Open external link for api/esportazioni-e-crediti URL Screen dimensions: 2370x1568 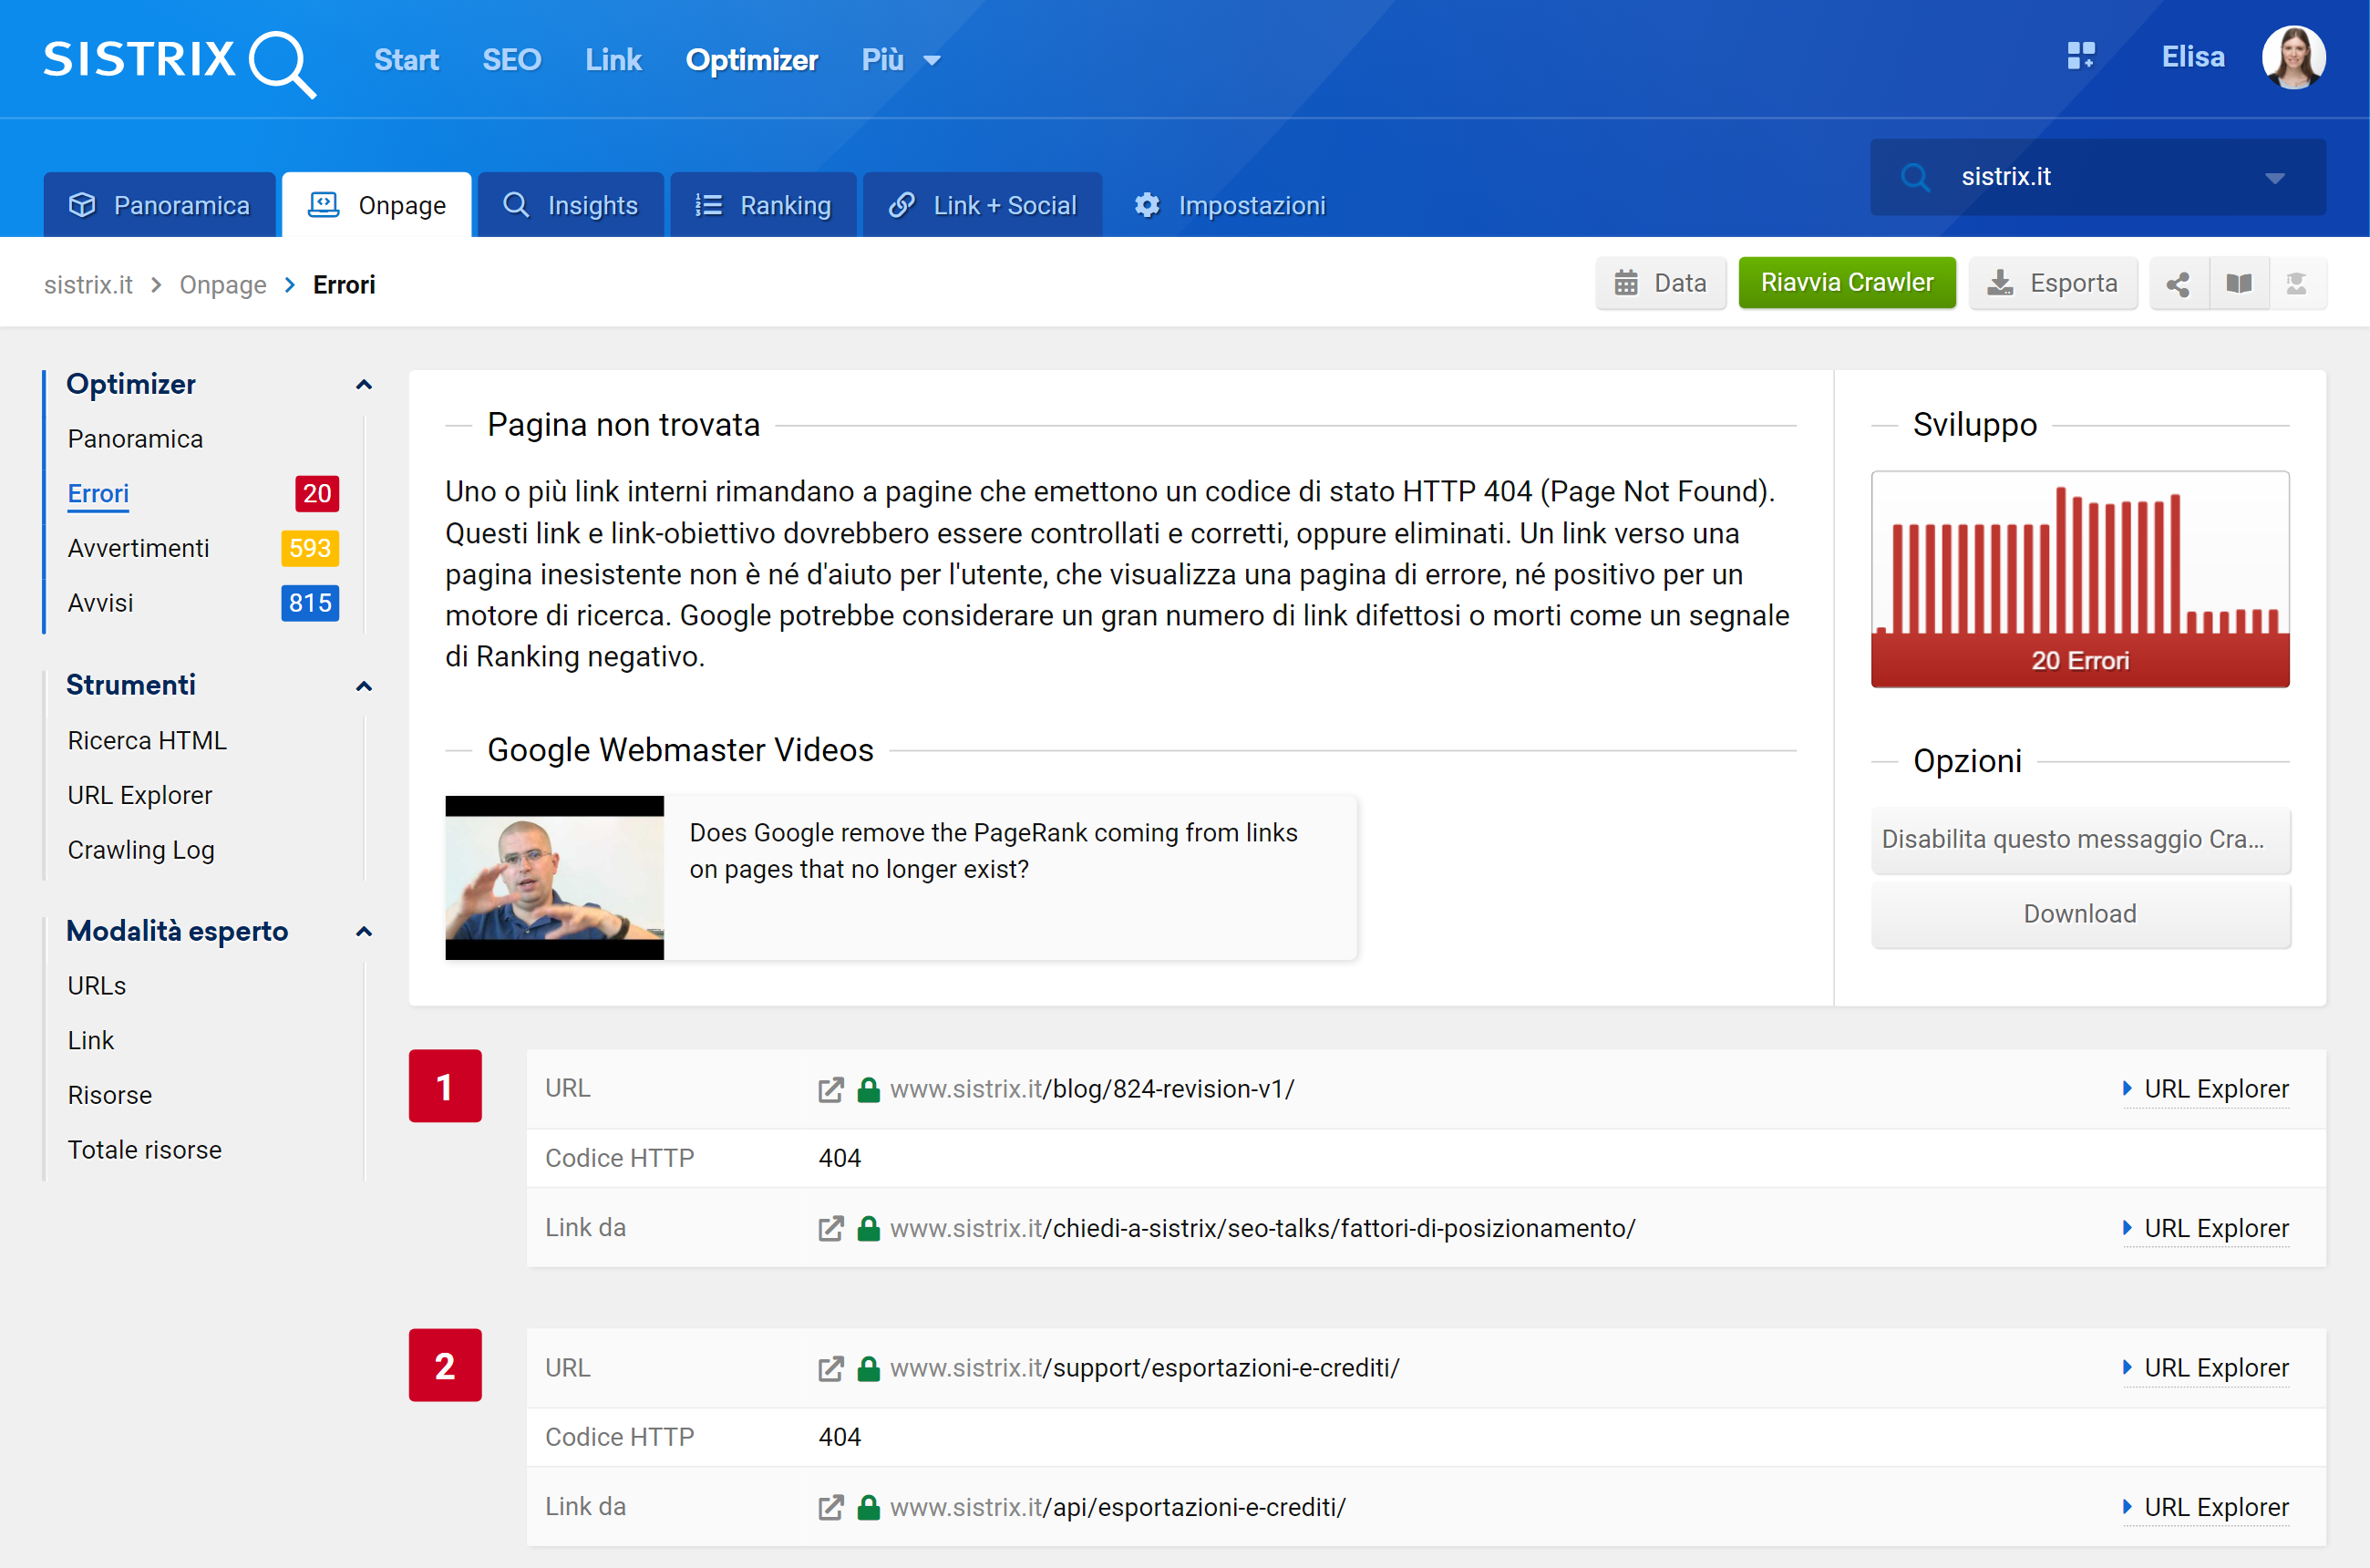point(830,1507)
